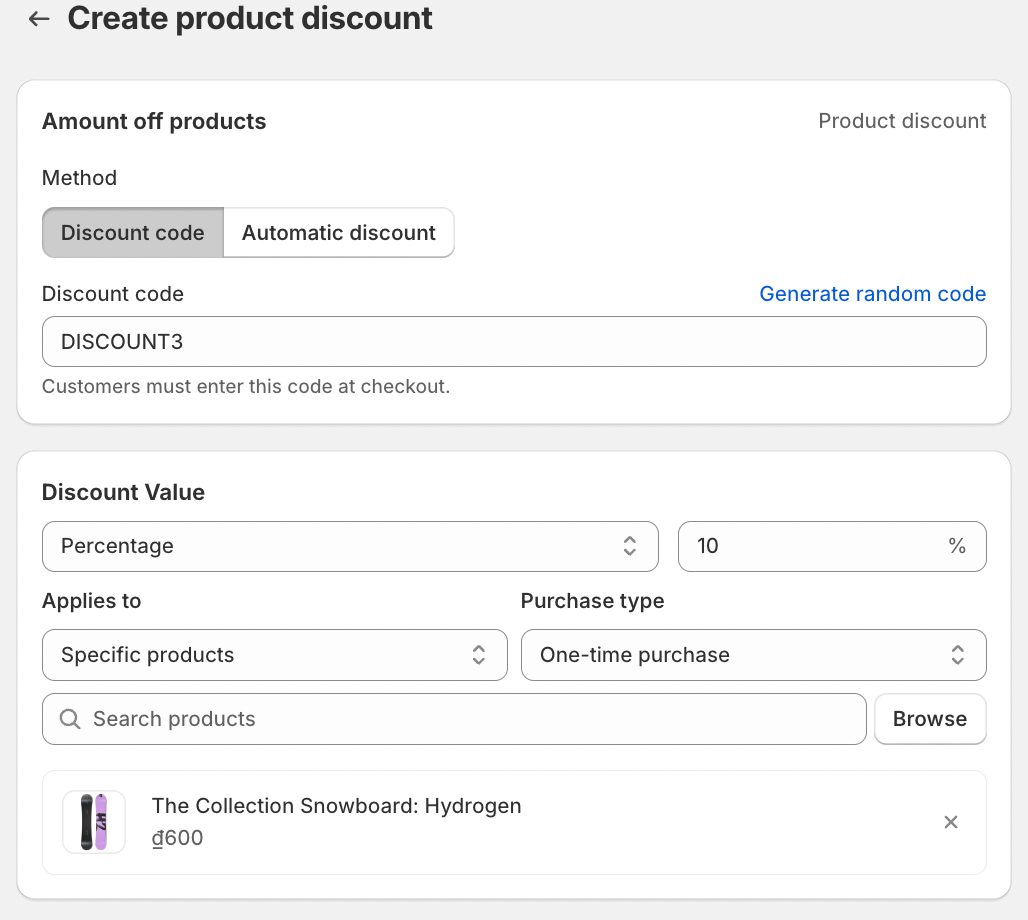Click the chevron on the Percentage value selector
Image resolution: width=1028 pixels, height=920 pixels.
tap(630, 546)
